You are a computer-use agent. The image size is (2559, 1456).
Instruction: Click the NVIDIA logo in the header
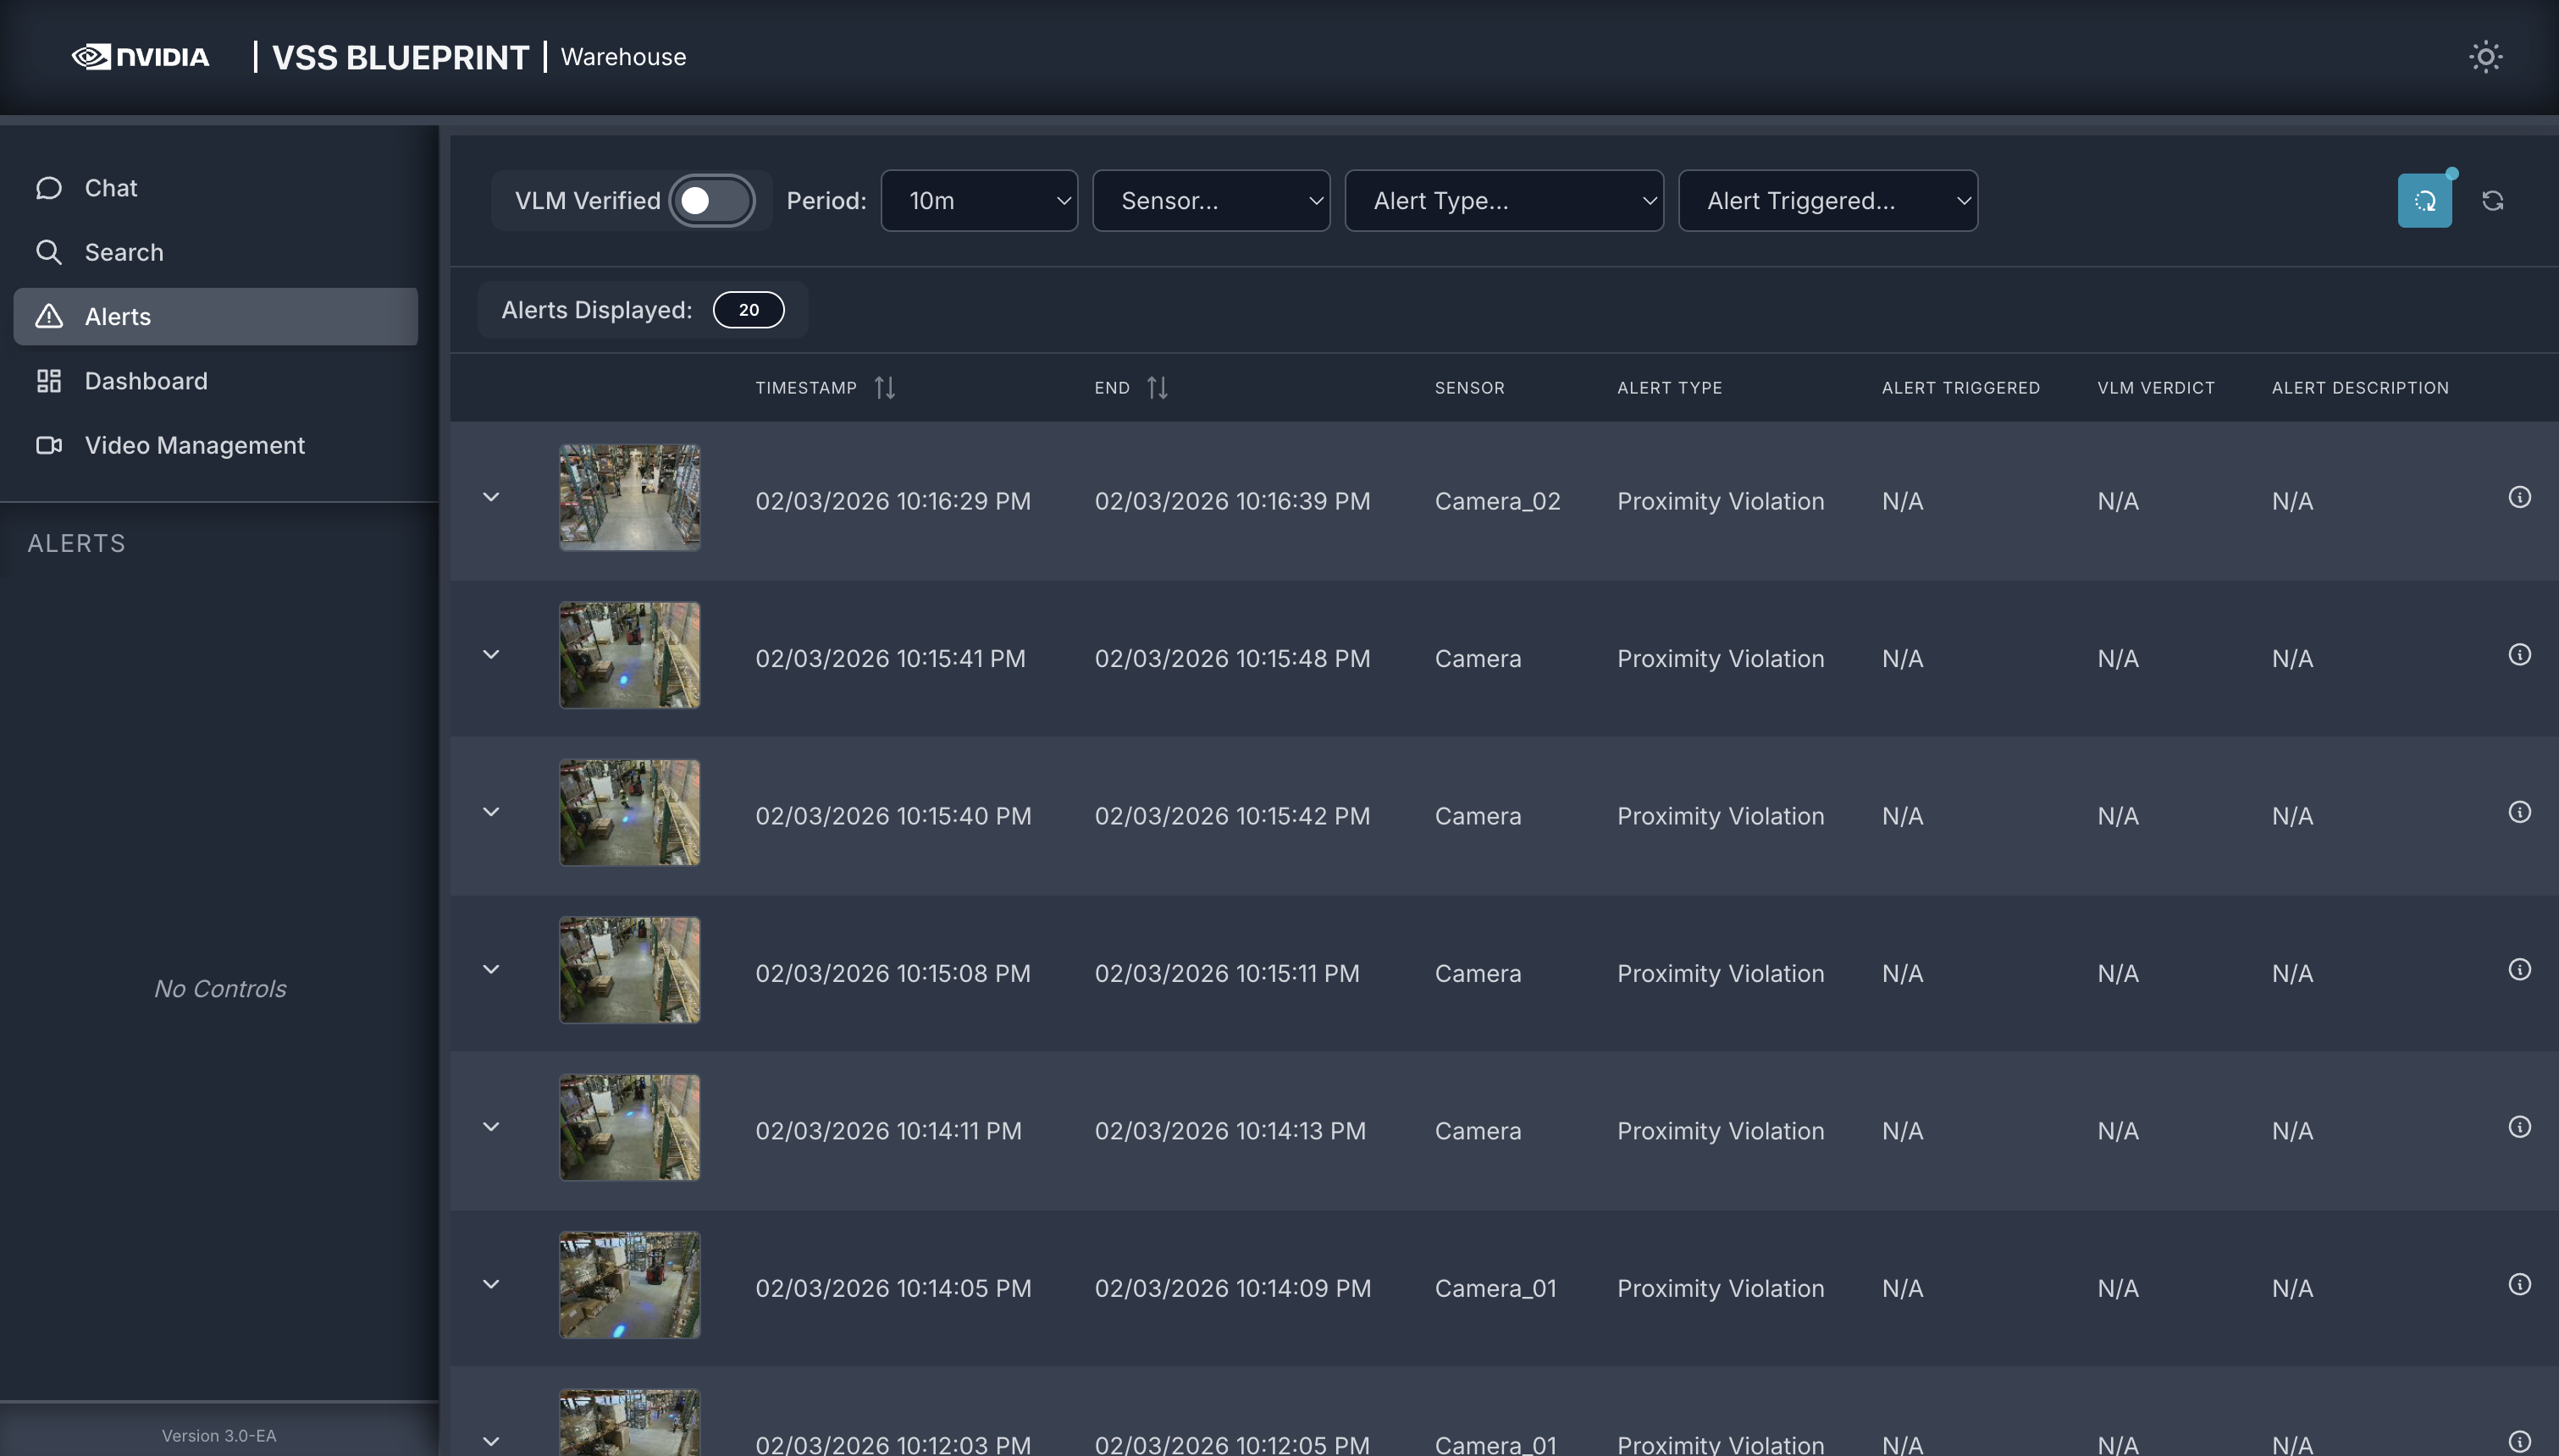coord(140,57)
